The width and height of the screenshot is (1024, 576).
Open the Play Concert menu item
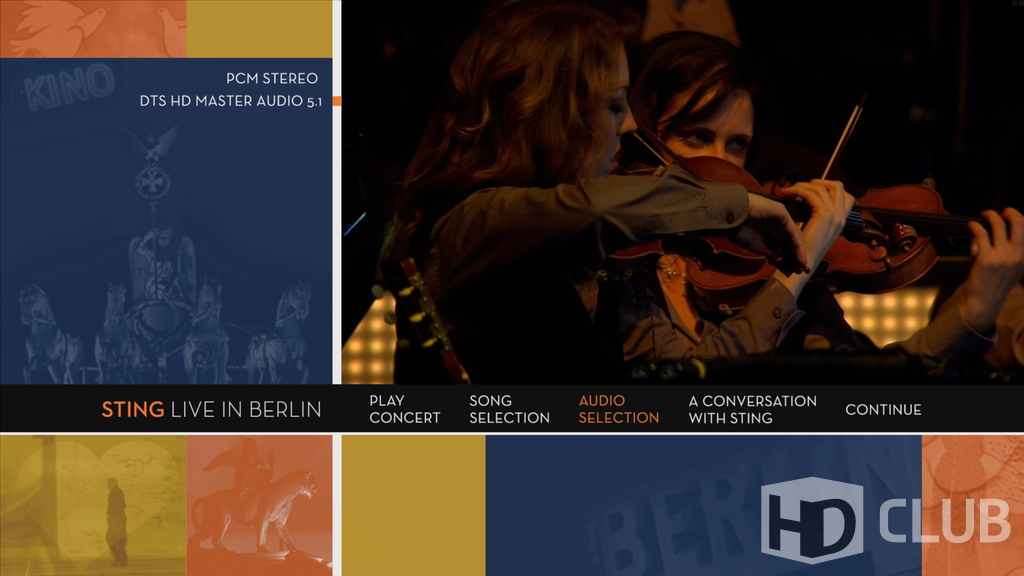(404, 409)
